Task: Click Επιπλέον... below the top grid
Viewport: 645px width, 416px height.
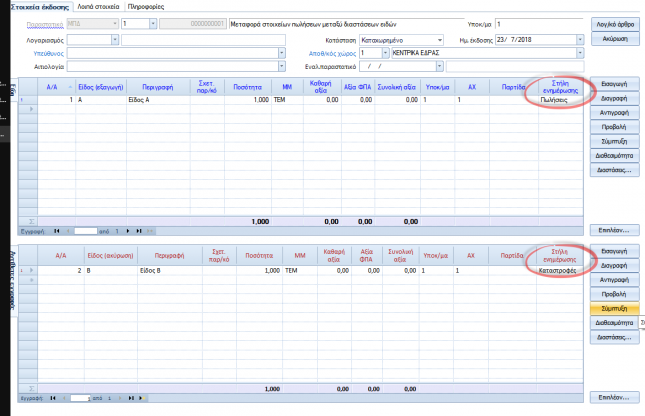Action: point(614,230)
